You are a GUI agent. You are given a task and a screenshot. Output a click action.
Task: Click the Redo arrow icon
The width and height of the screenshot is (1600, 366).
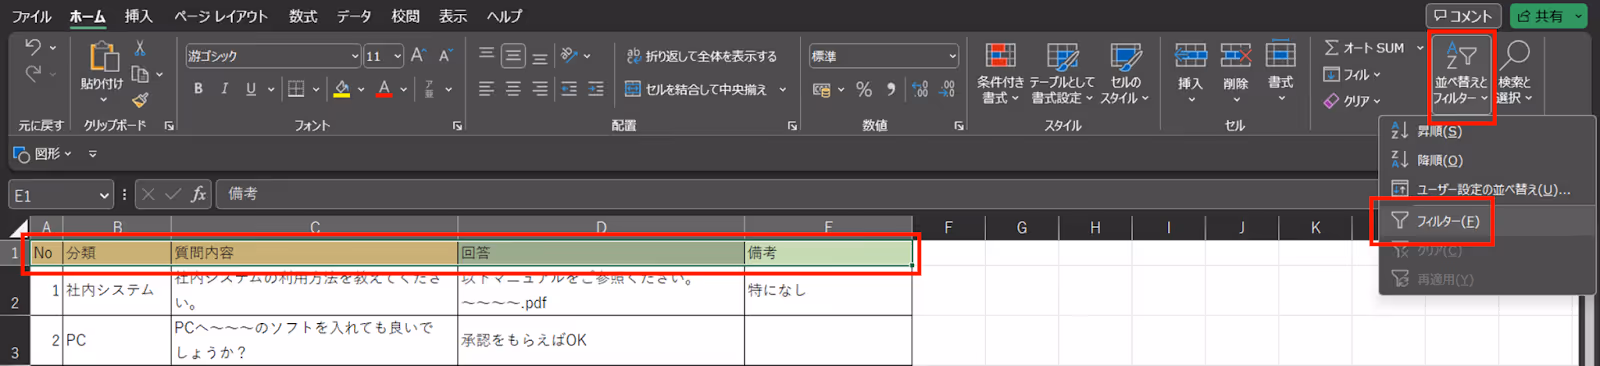(33, 73)
